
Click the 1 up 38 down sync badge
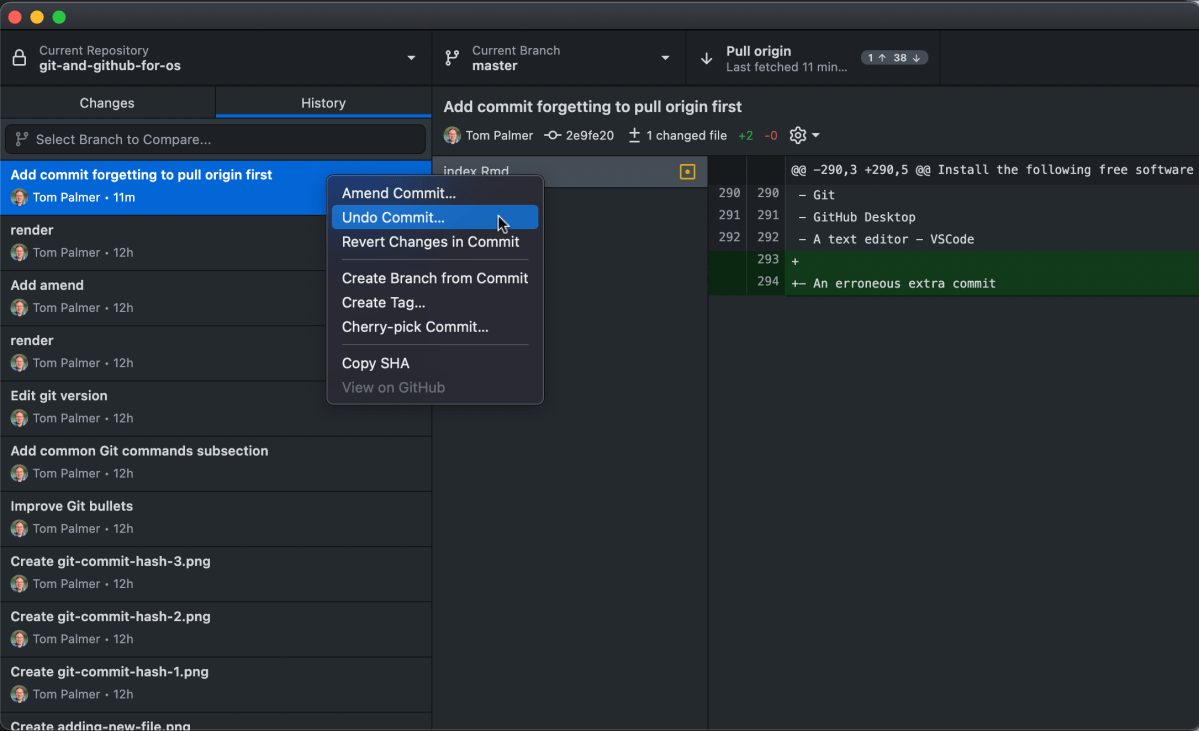pyautogui.click(x=894, y=58)
